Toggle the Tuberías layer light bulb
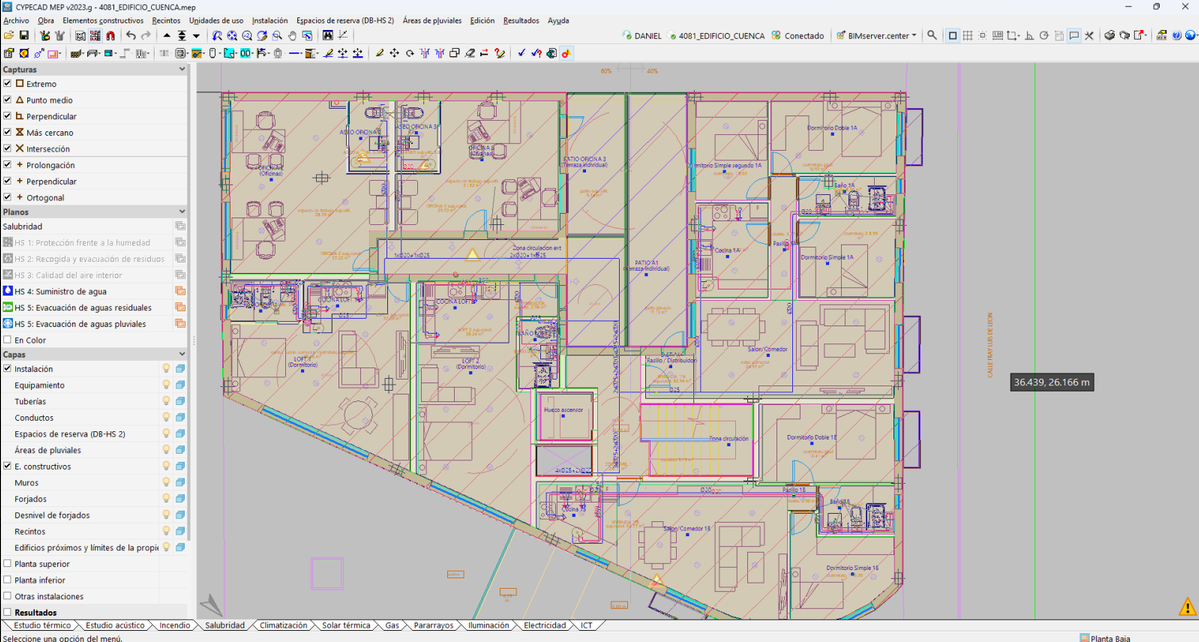This screenshot has height=642, width=1199. click(x=166, y=401)
